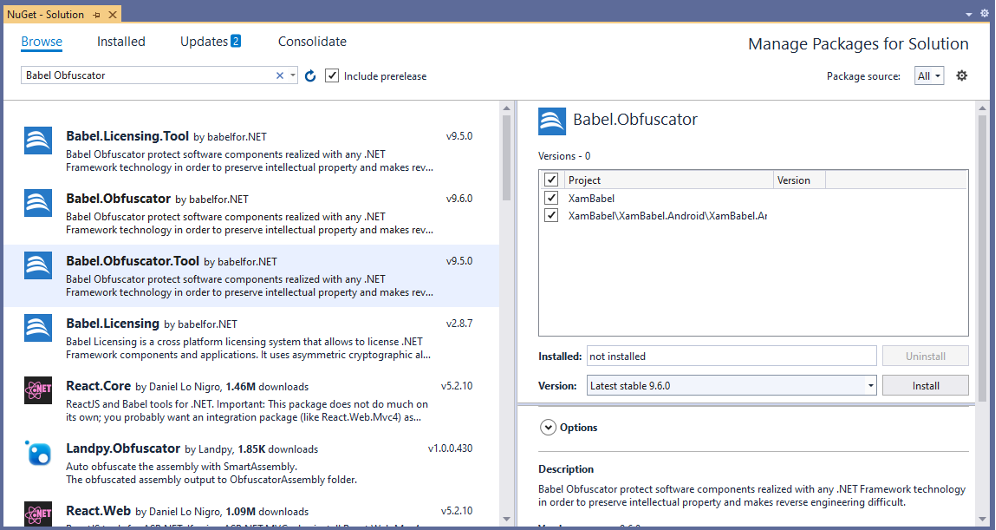Click the Babel.Licensing.Tool package icon
This screenshot has height=530, width=996.
[38, 140]
